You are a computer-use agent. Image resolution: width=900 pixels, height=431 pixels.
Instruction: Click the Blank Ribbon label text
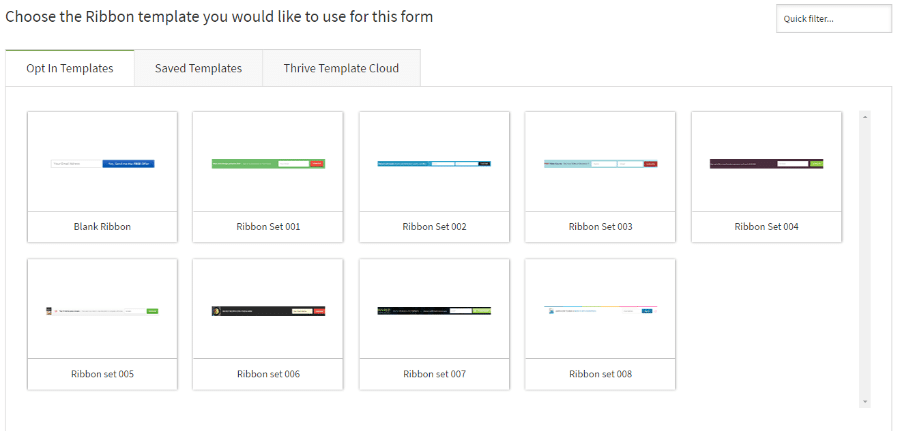pyautogui.click(x=102, y=227)
